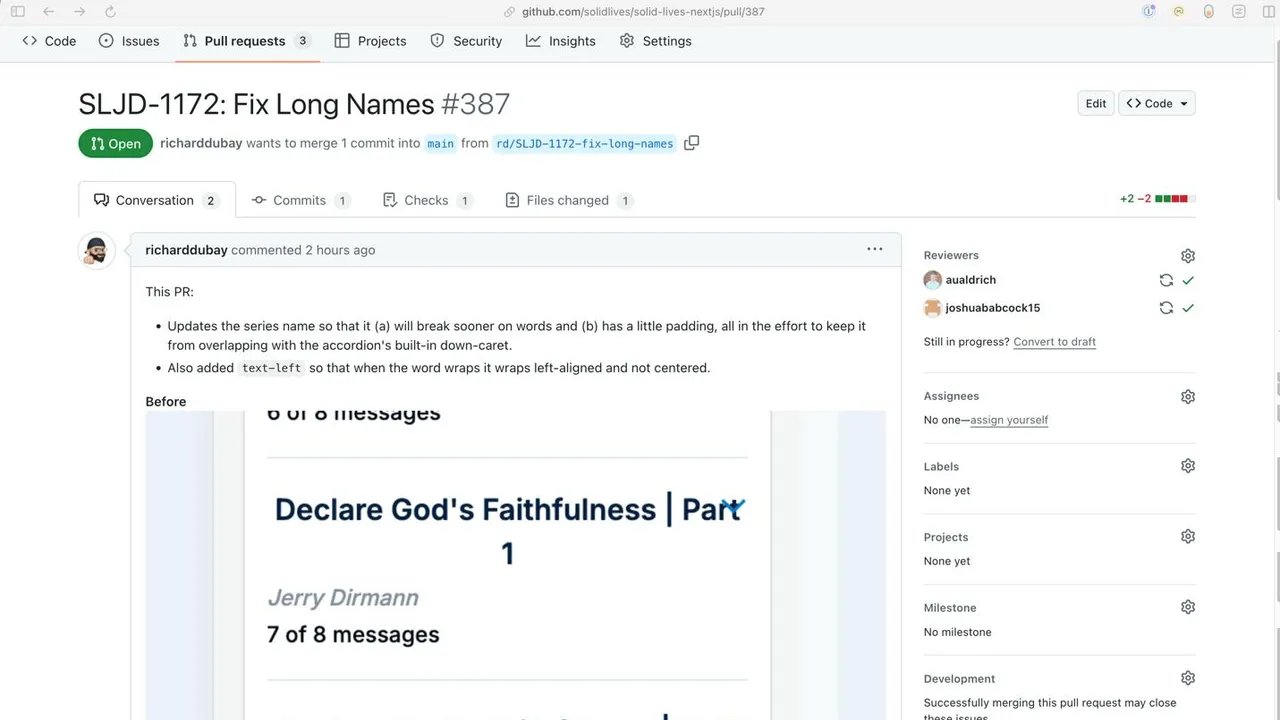The image size is (1280, 720).
Task: Open the browser controls sliders icon
Action: [1239, 12]
